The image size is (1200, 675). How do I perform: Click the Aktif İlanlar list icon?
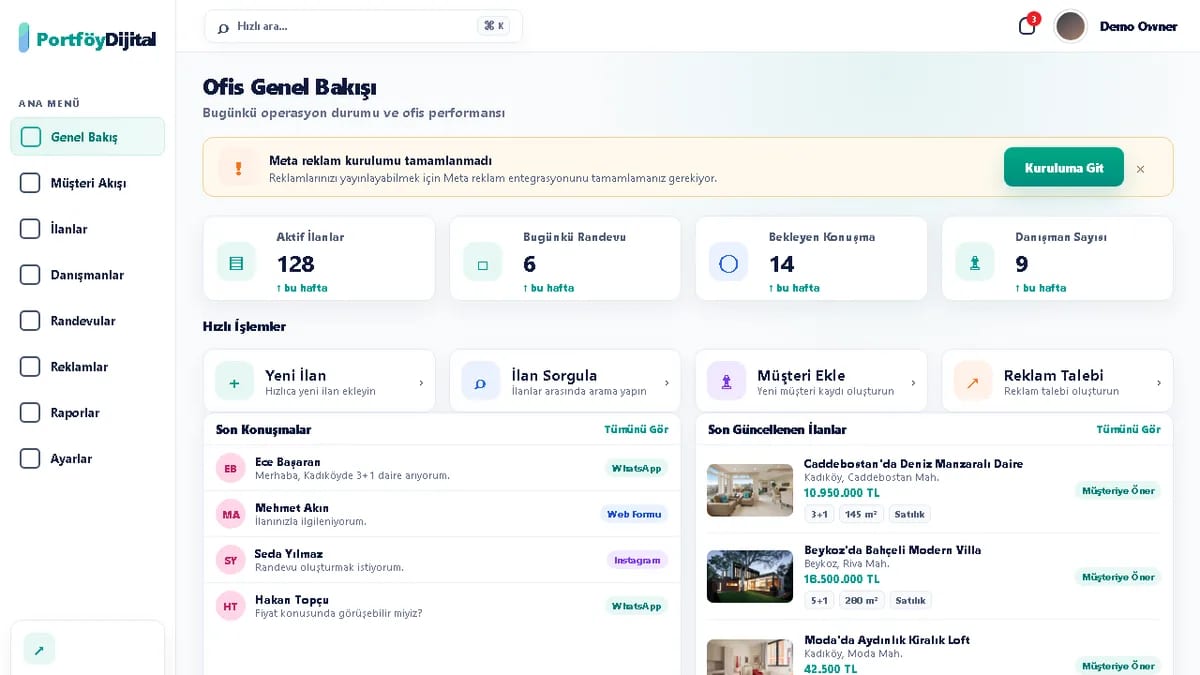click(236, 263)
